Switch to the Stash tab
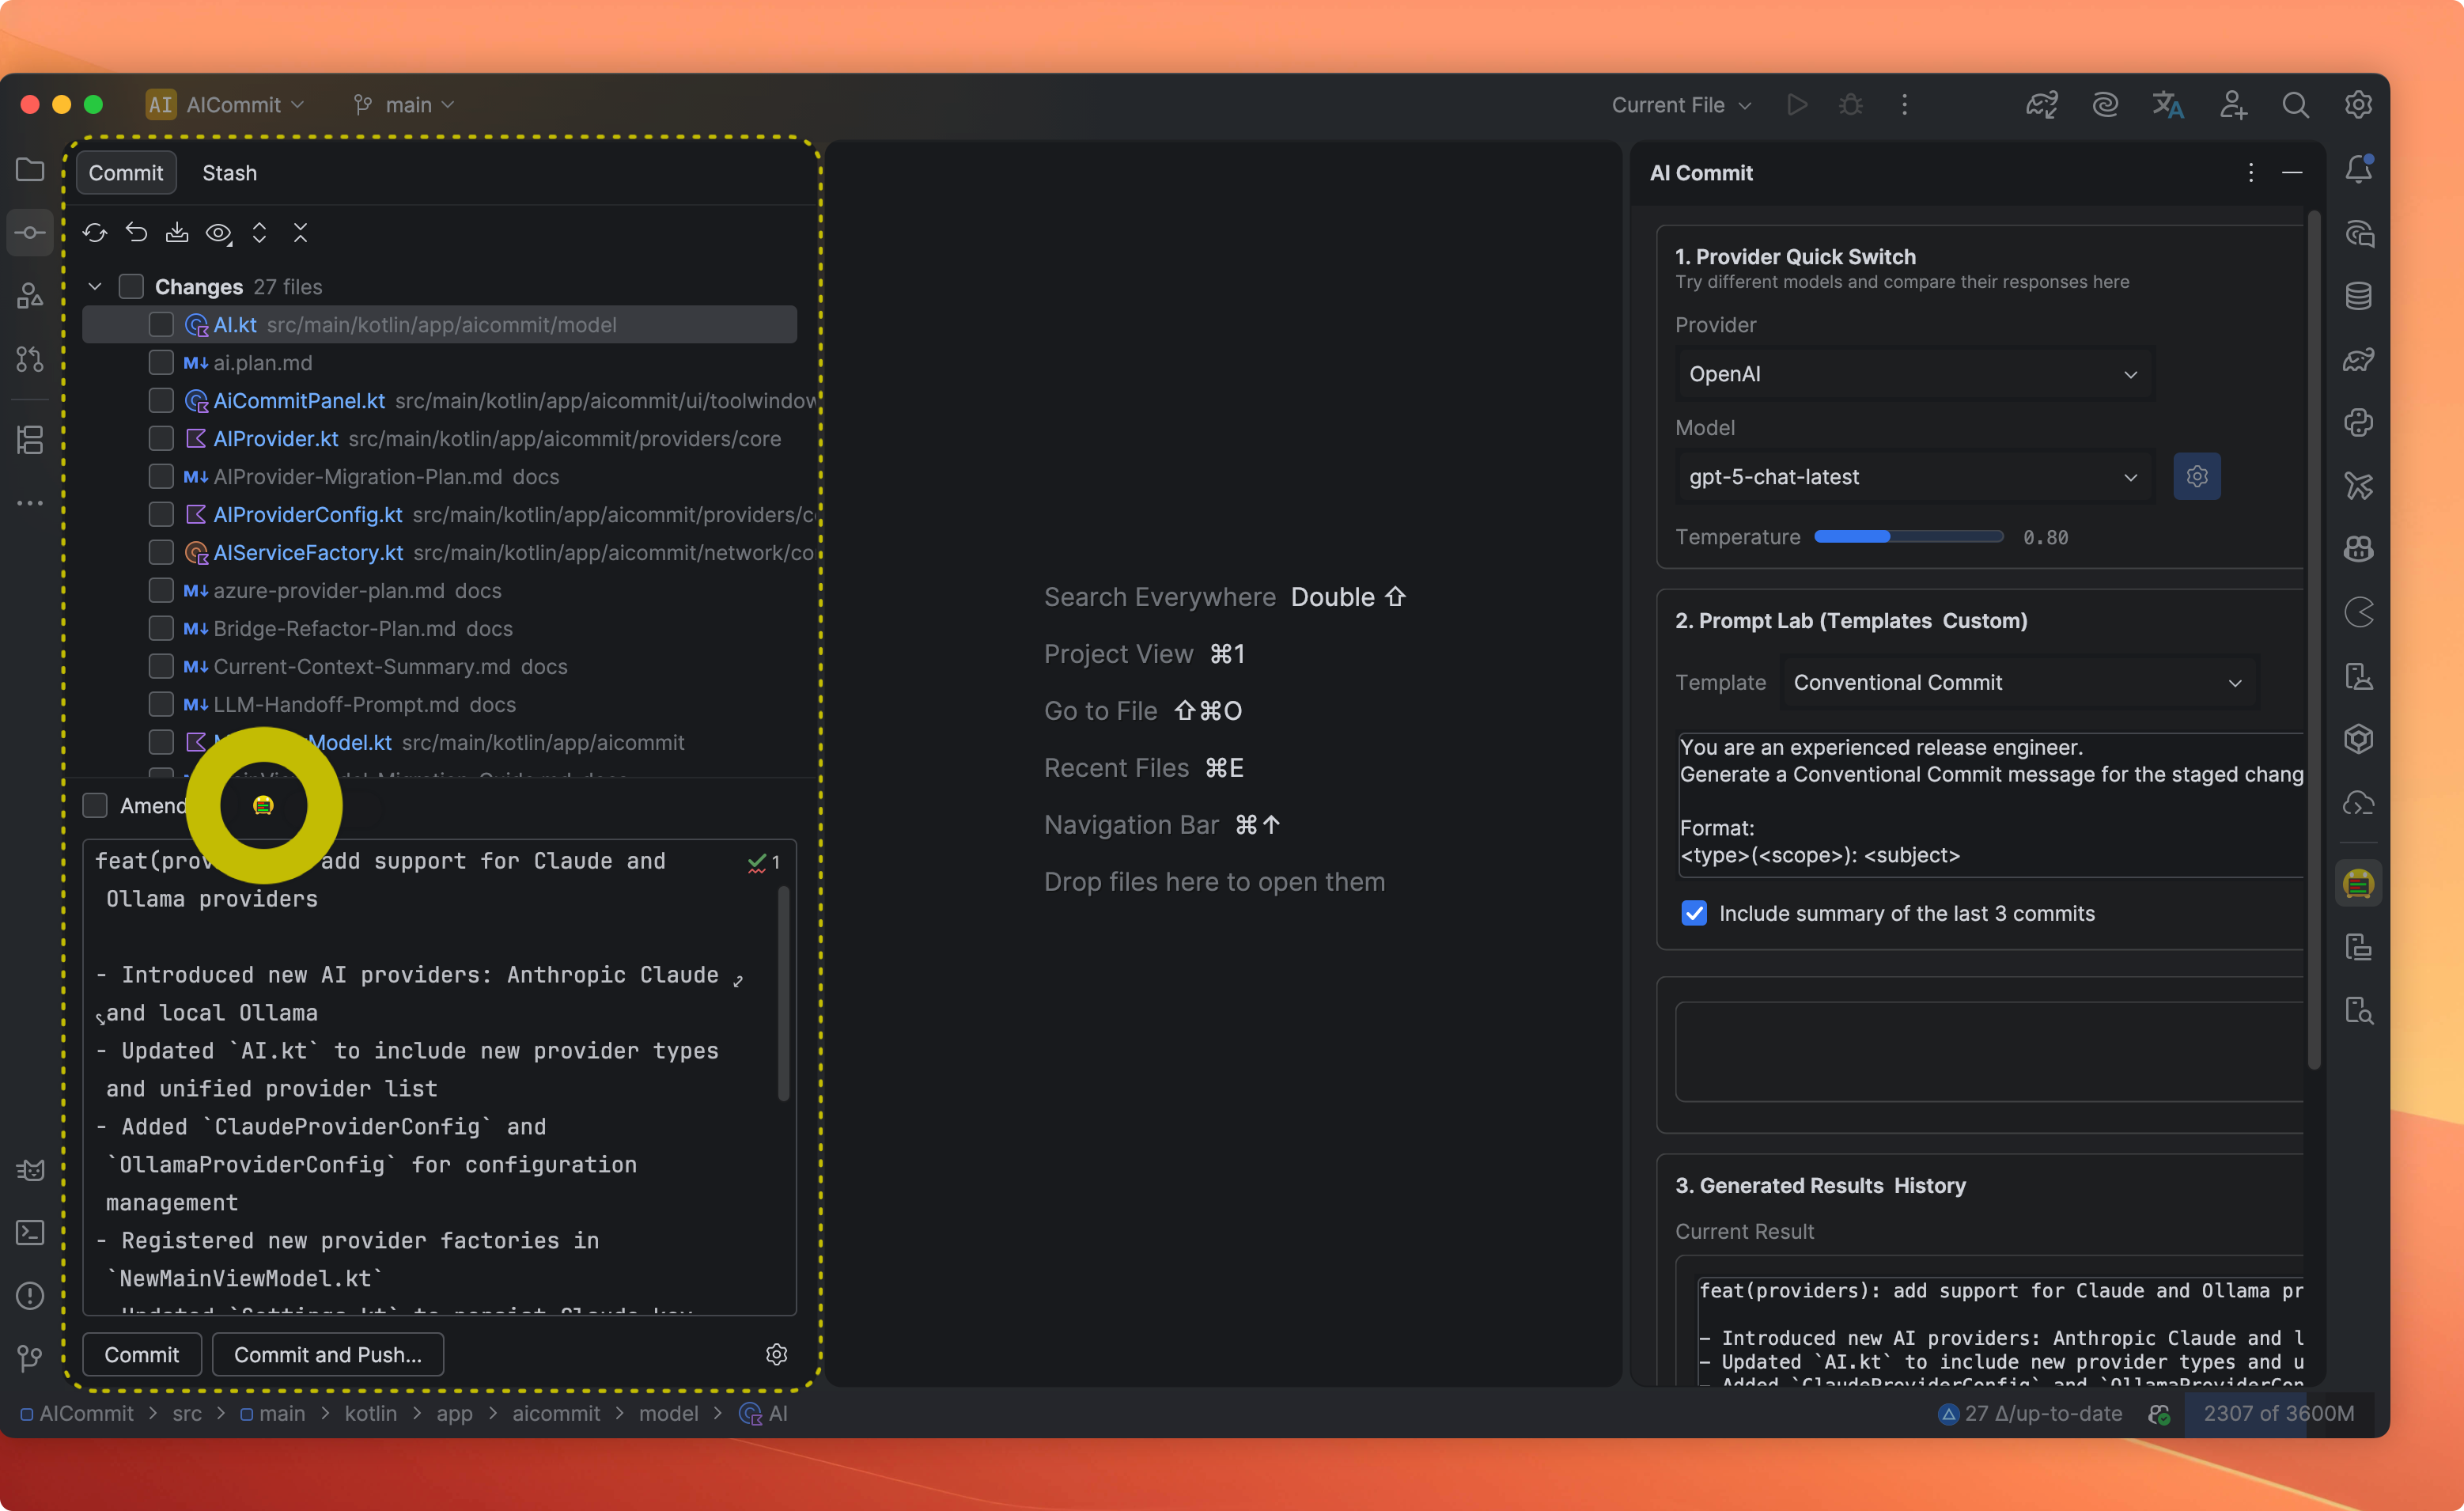This screenshot has width=2464, height=1511. [x=229, y=172]
